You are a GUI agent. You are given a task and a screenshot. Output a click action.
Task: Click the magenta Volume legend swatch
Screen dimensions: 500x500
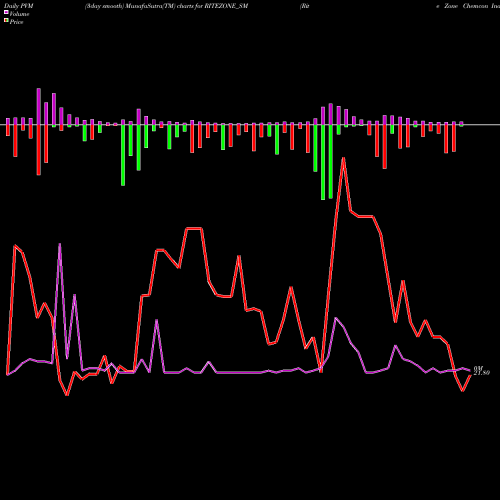[x=6, y=12]
